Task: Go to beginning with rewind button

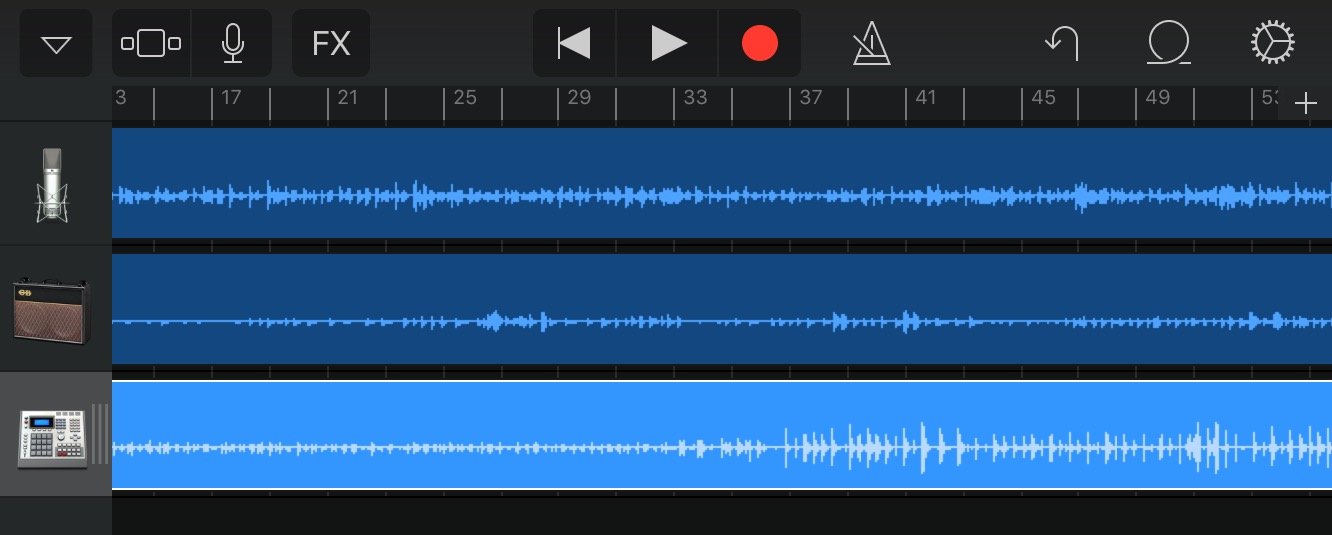Action: tap(574, 44)
